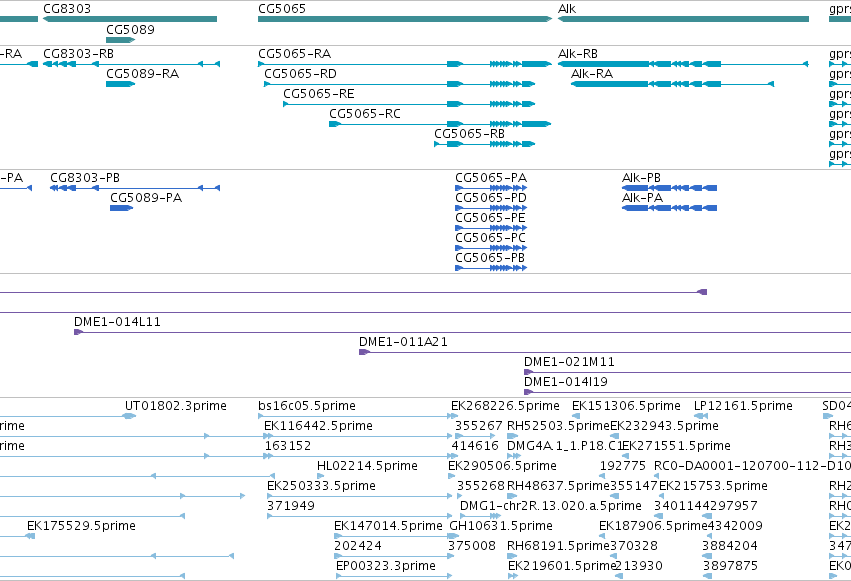Select the EK187906.5prime EST label
Viewport: 851px width, 581px height.
click(653, 526)
